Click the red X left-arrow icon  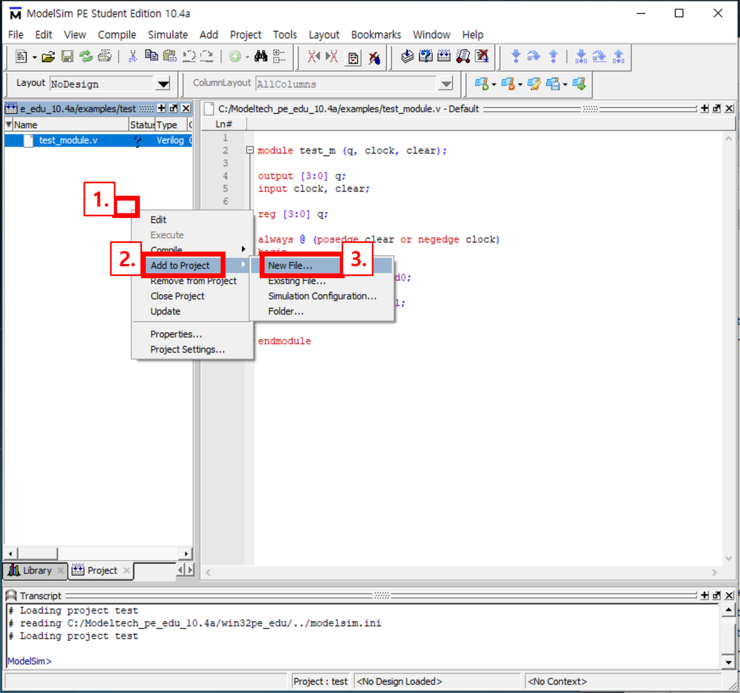coord(313,57)
